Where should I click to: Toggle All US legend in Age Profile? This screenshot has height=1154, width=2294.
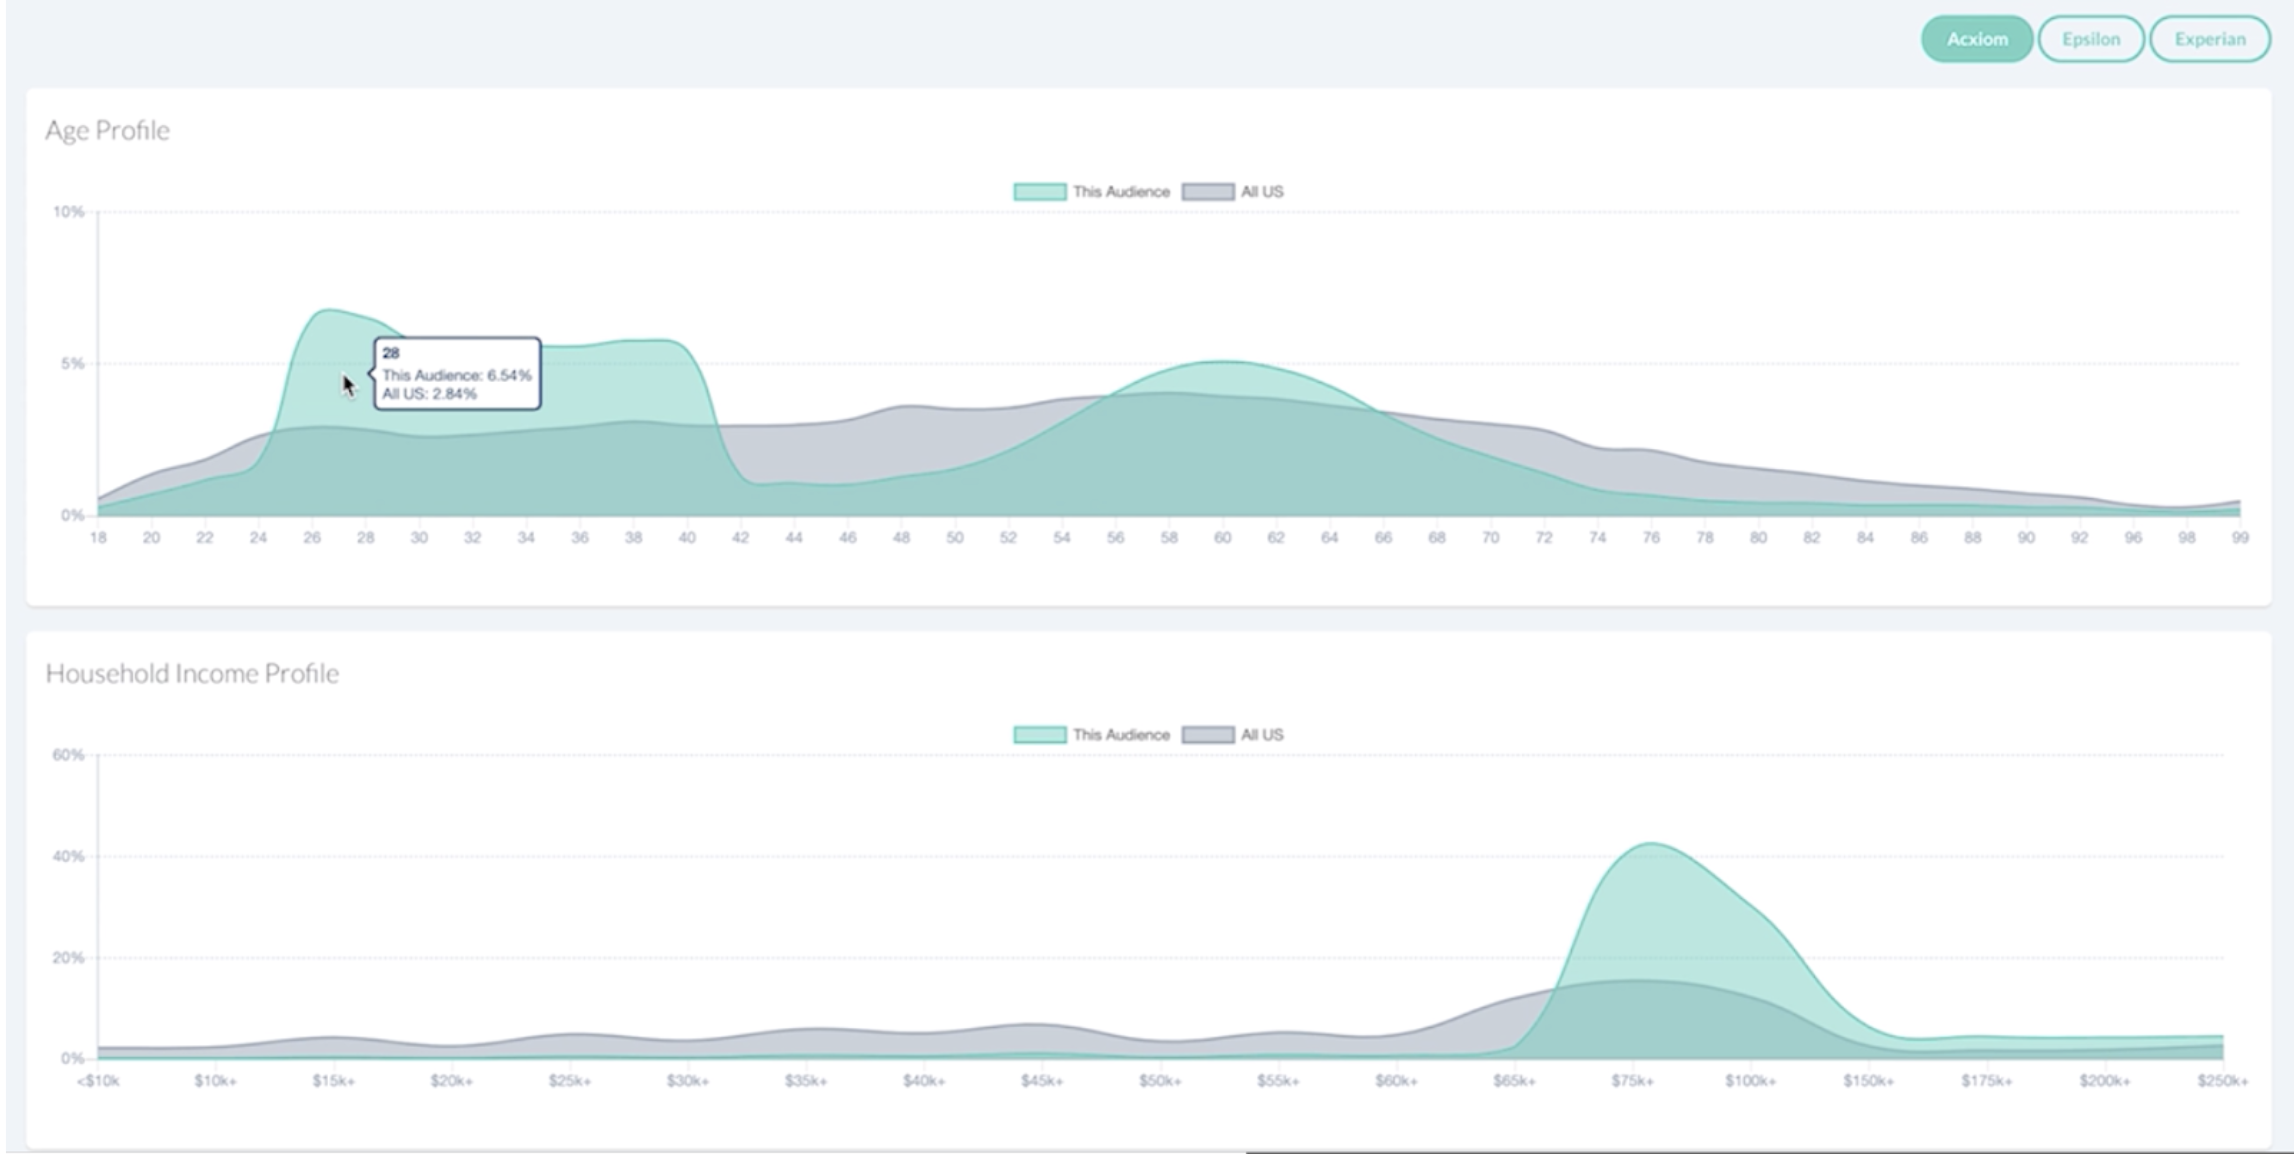(1261, 192)
